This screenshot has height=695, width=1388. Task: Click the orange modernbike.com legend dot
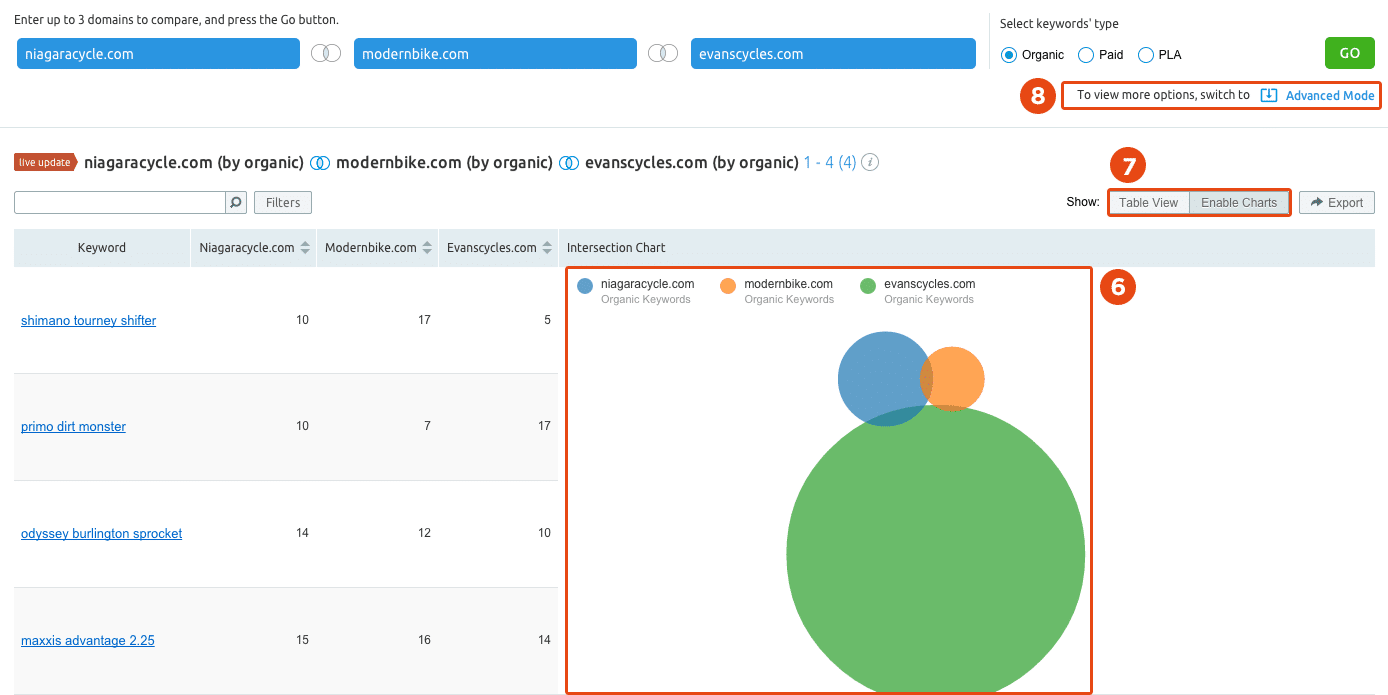728,287
